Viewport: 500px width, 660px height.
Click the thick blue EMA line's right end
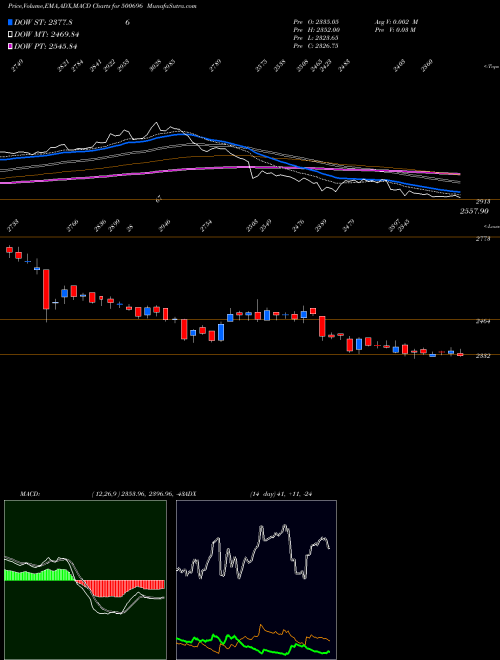point(458,192)
